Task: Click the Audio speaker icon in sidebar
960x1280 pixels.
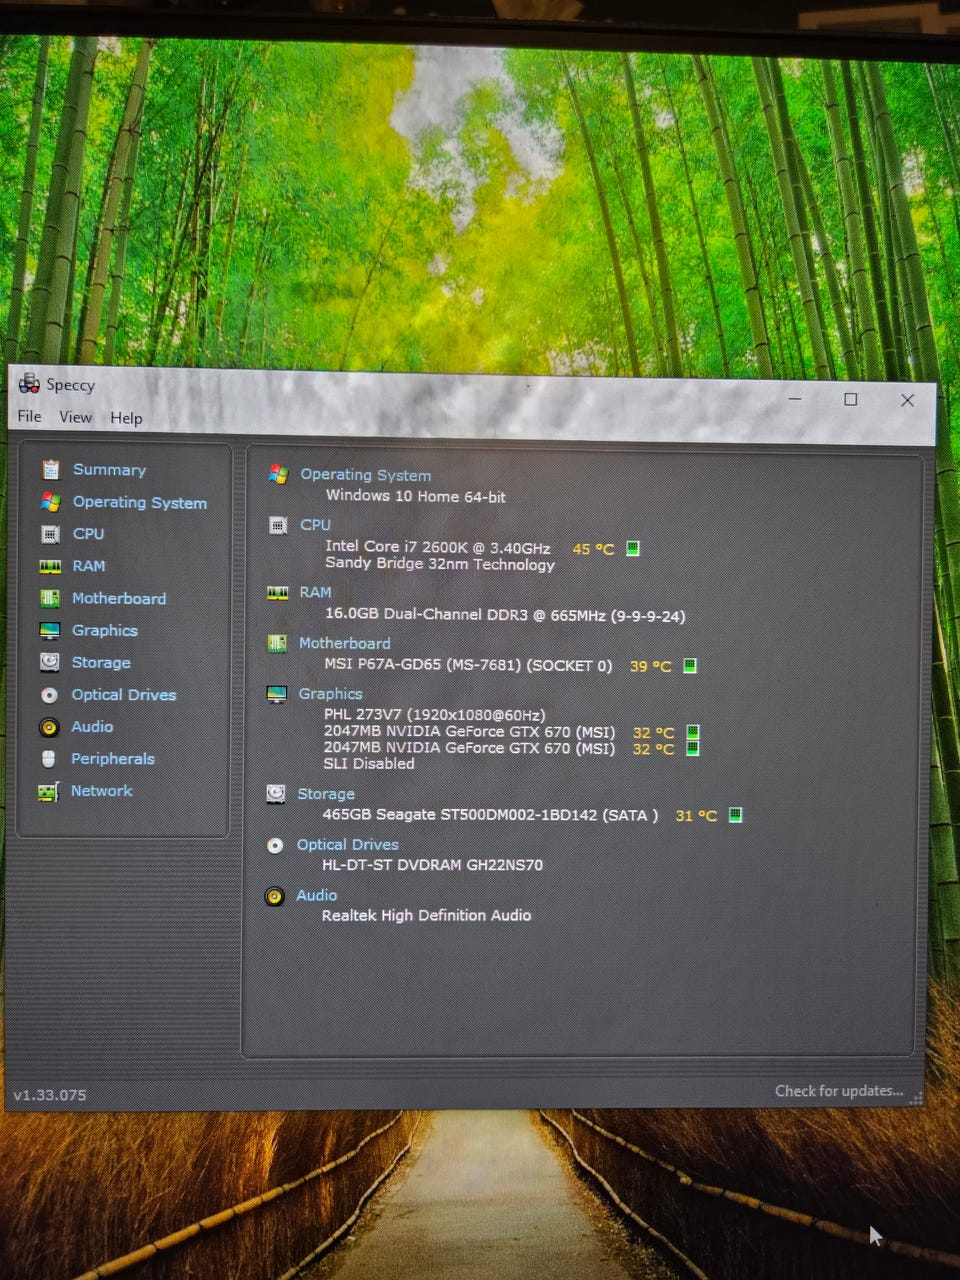Action: [x=49, y=727]
